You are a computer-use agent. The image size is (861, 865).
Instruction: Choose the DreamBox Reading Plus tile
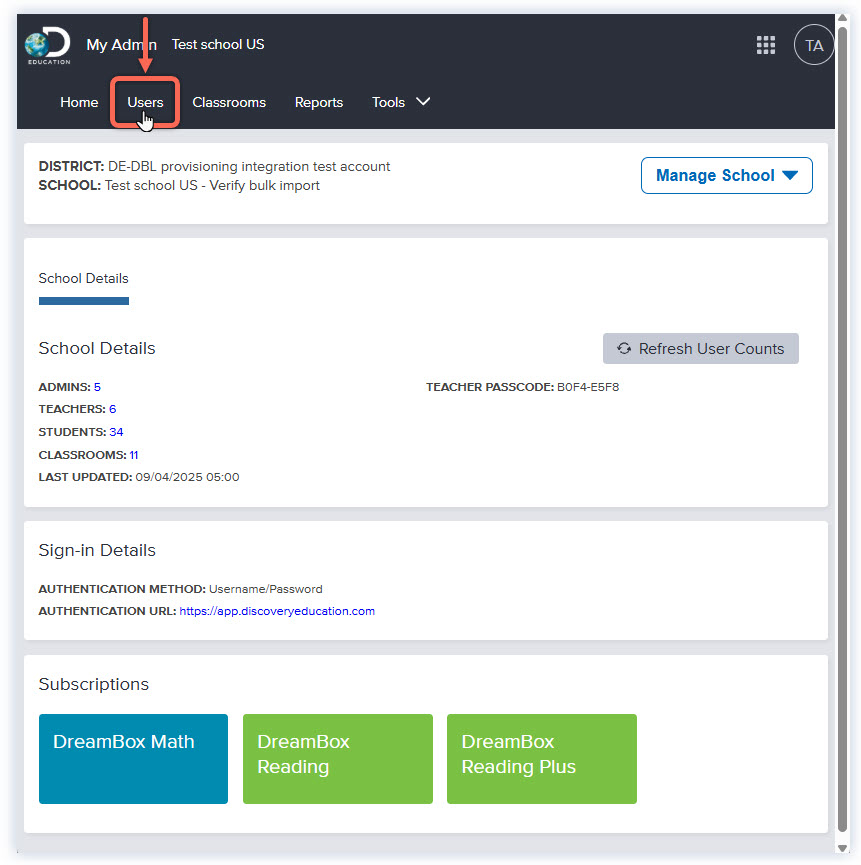coord(541,758)
